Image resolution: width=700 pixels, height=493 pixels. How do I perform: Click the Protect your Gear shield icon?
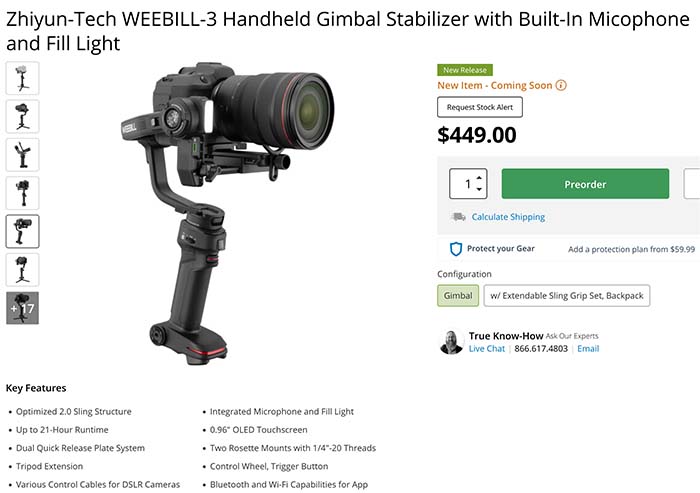click(455, 249)
